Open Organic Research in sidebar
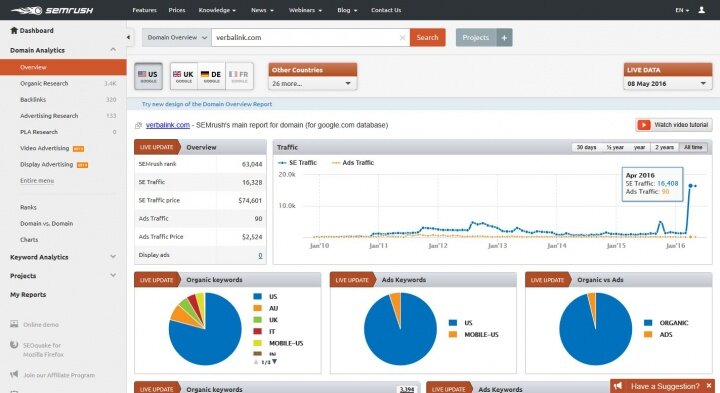 (44, 84)
